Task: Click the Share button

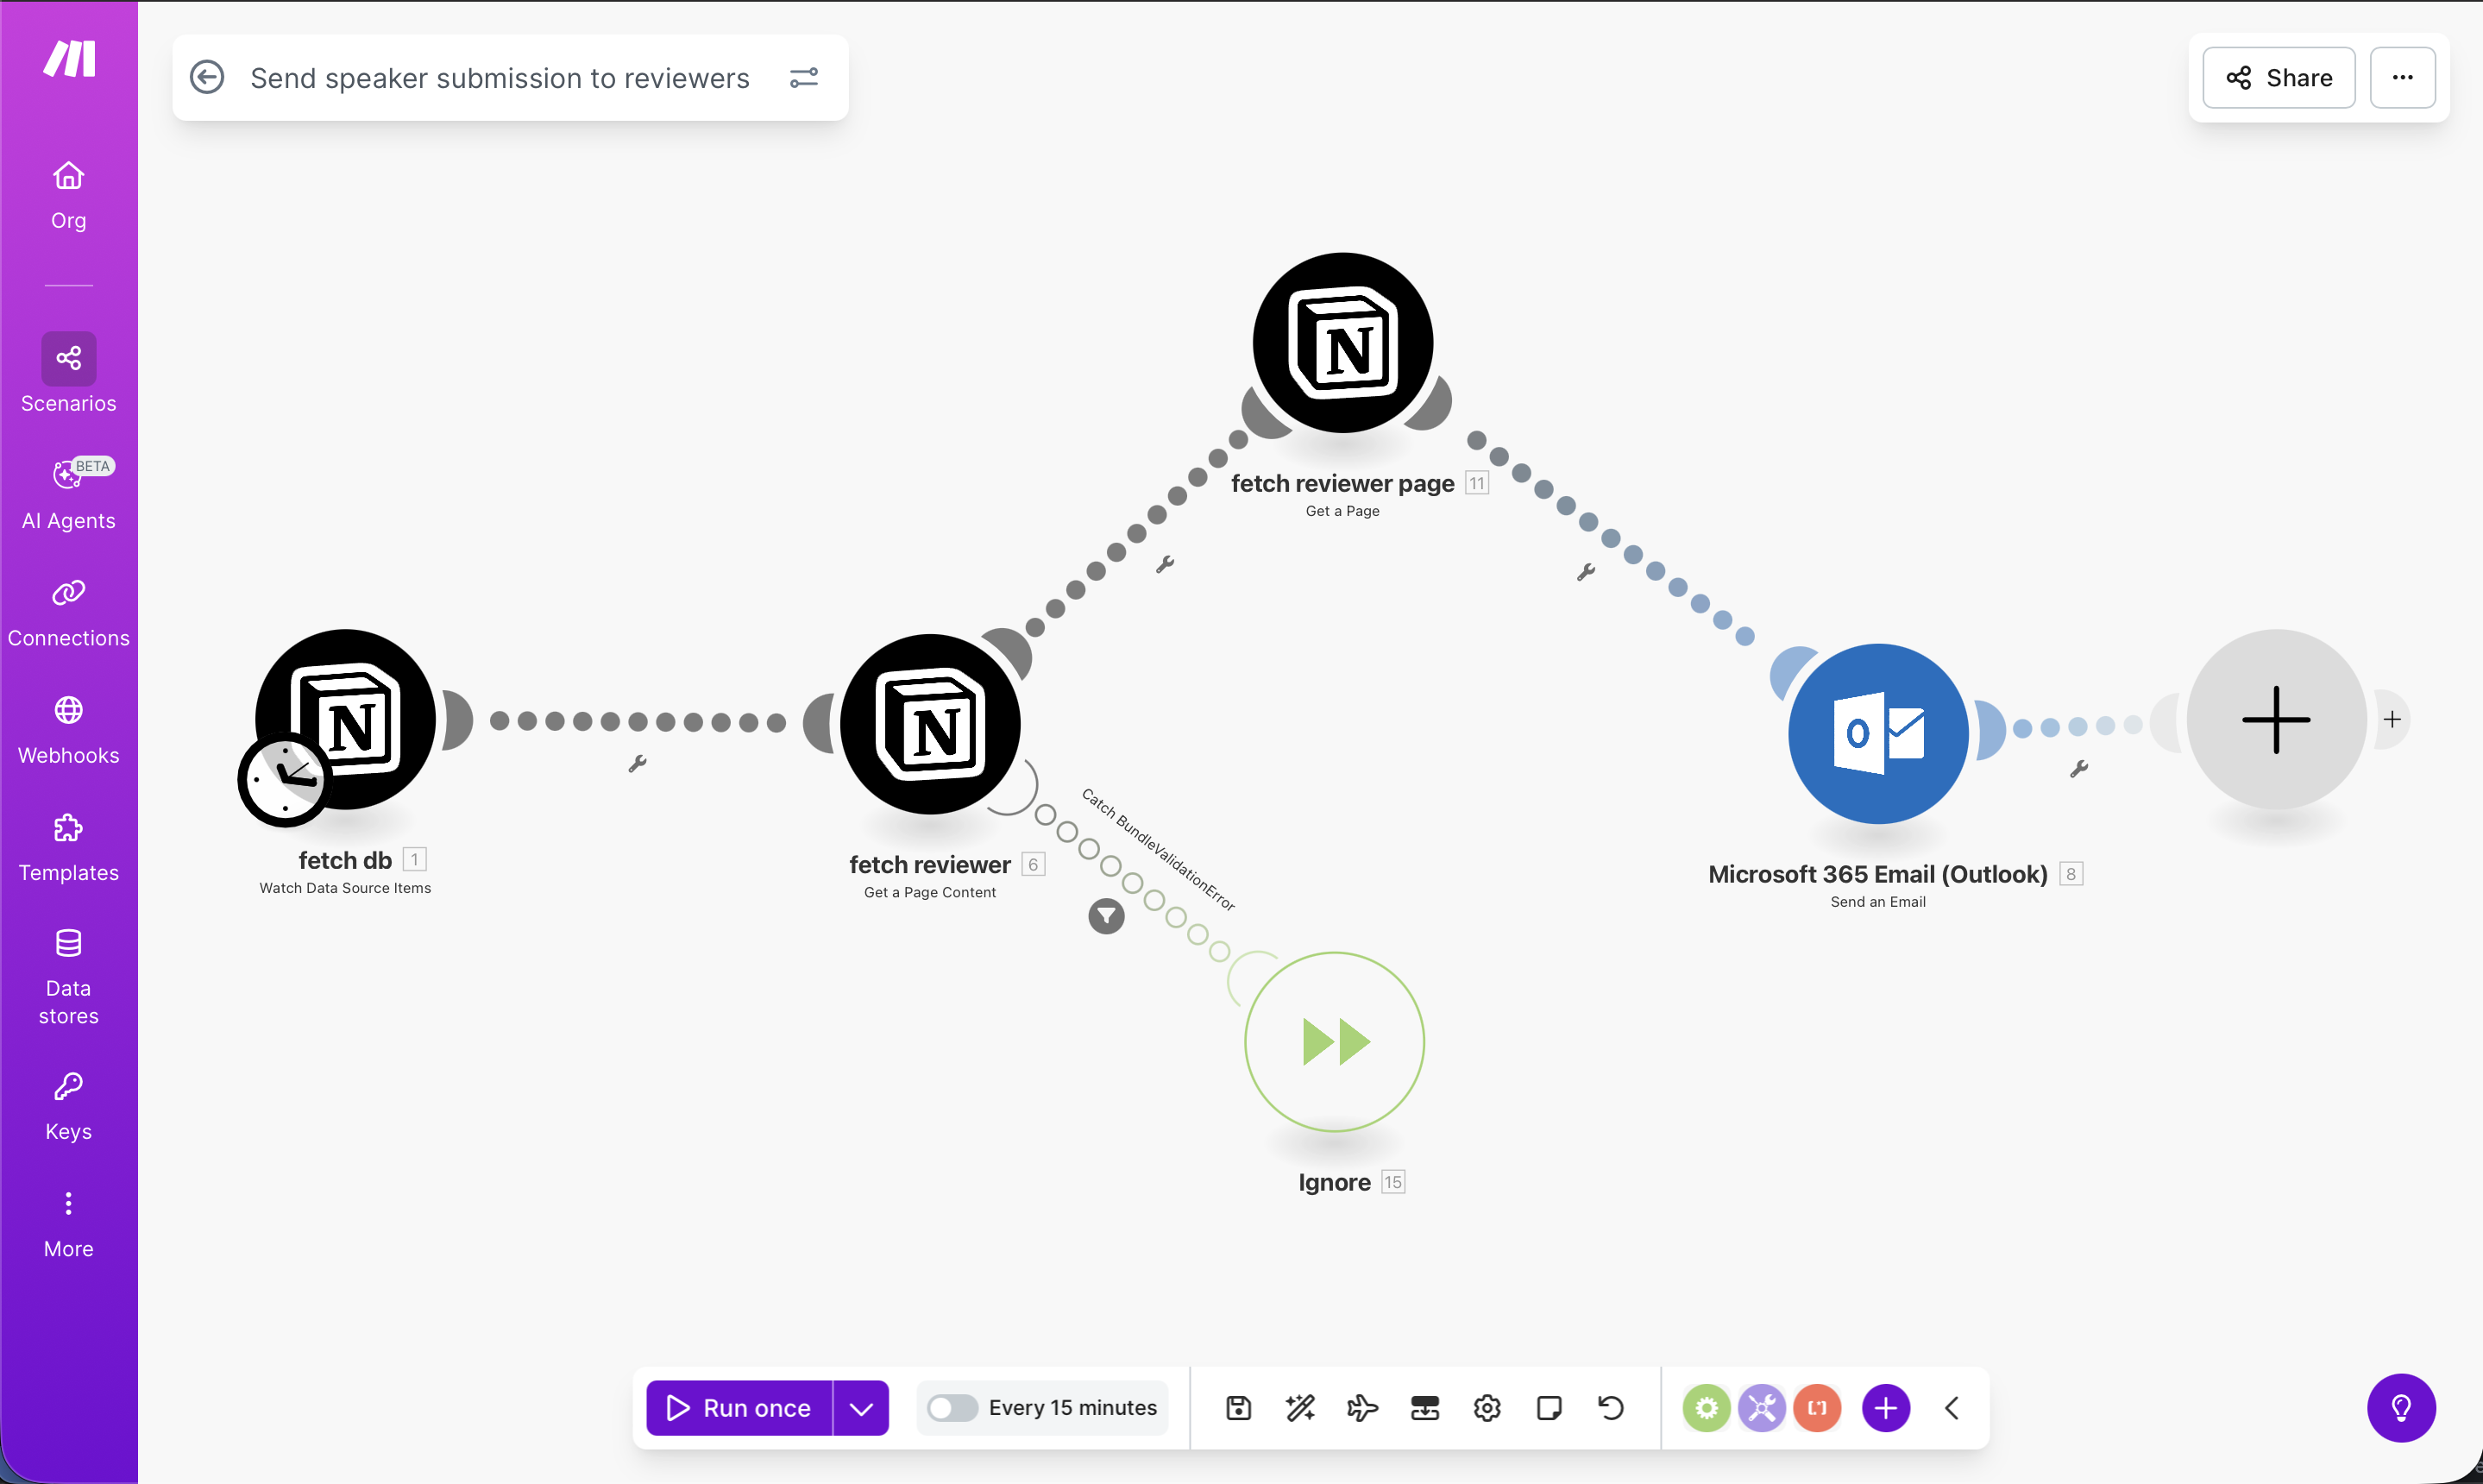Action: click(x=2278, y=77)
